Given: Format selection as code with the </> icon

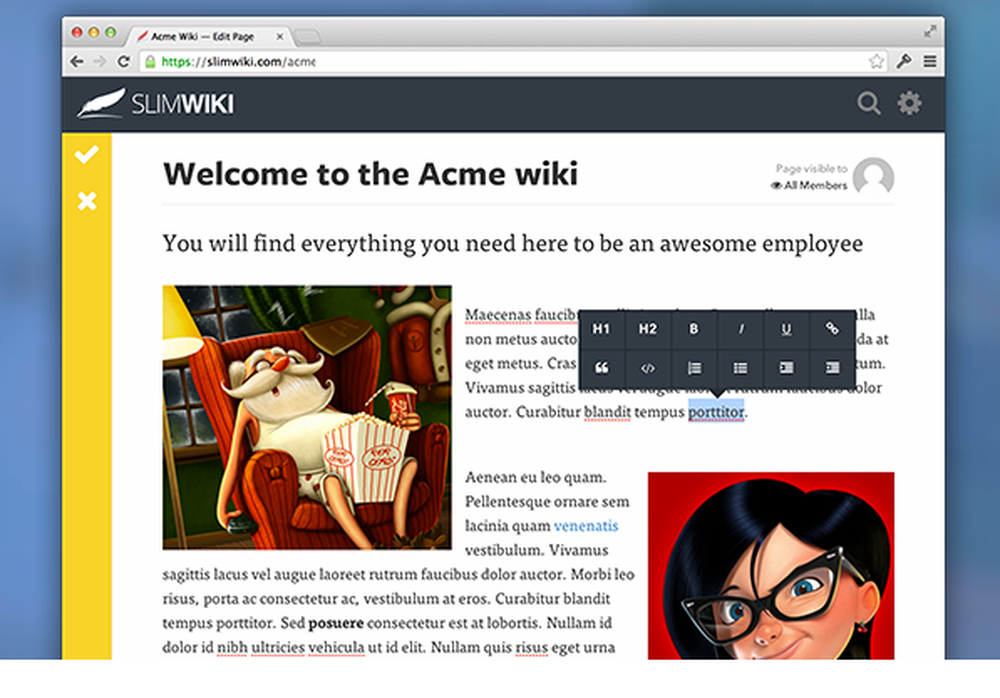Looking at the screenshot, I should click(647, 368).
